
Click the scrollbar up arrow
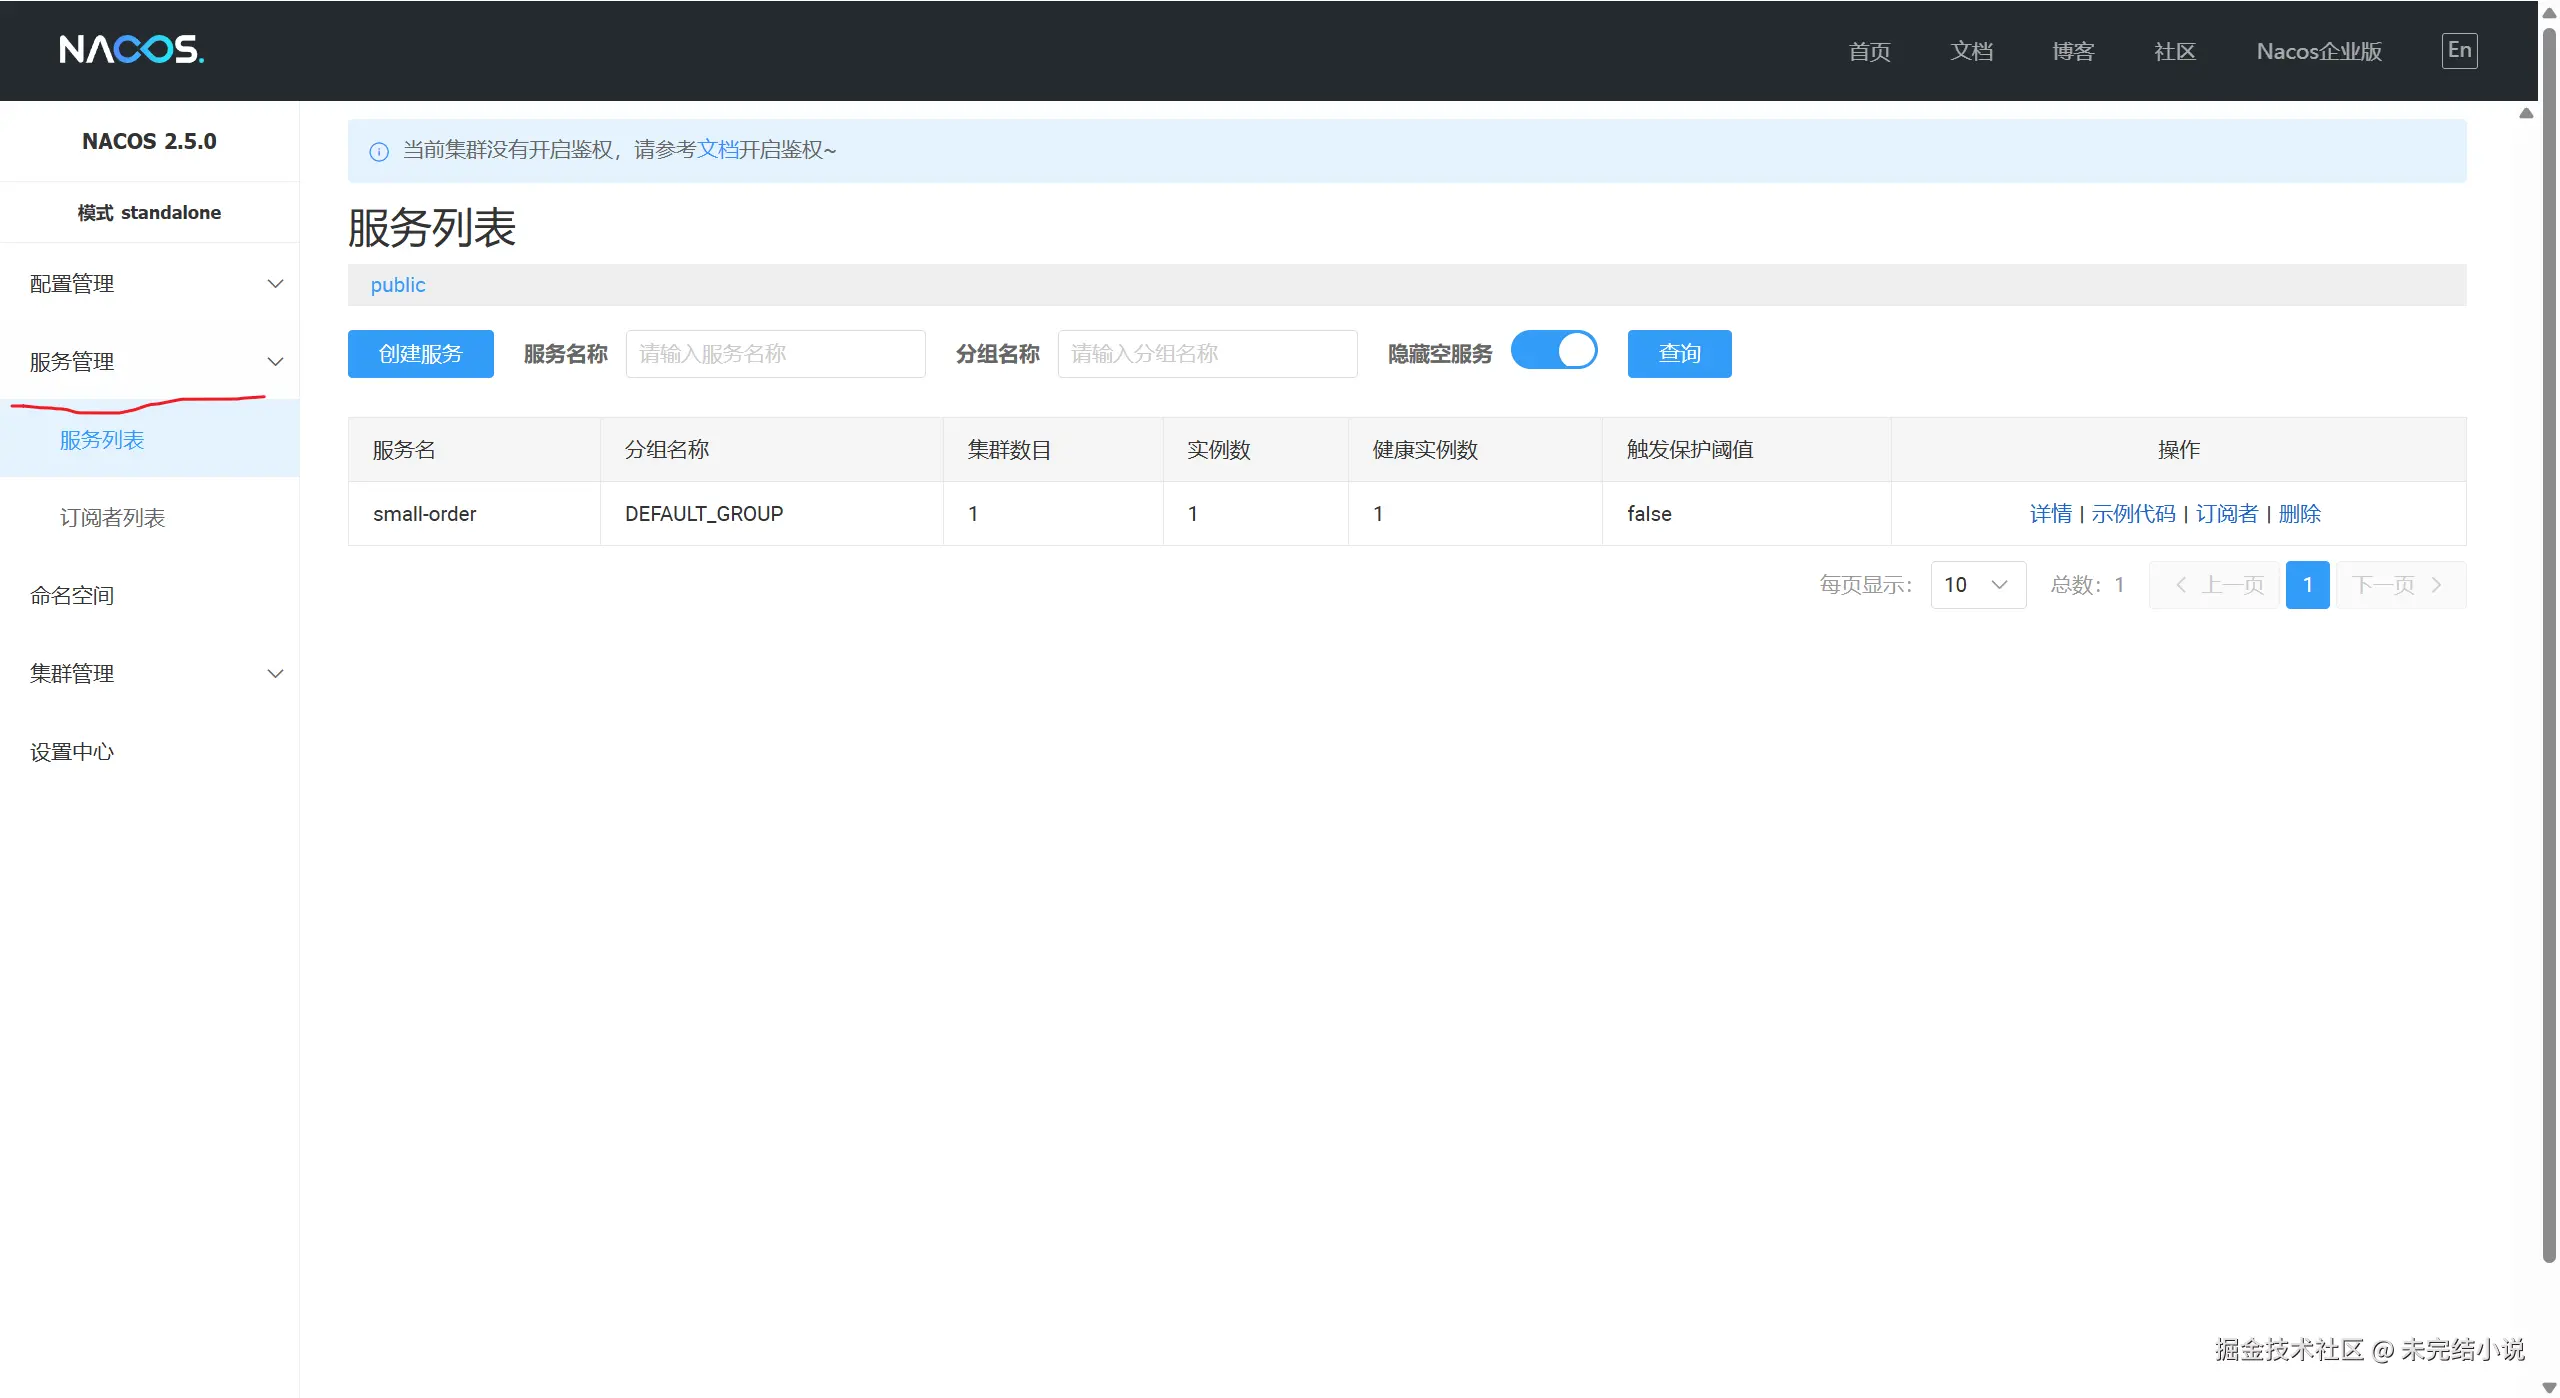[2549, 12]
